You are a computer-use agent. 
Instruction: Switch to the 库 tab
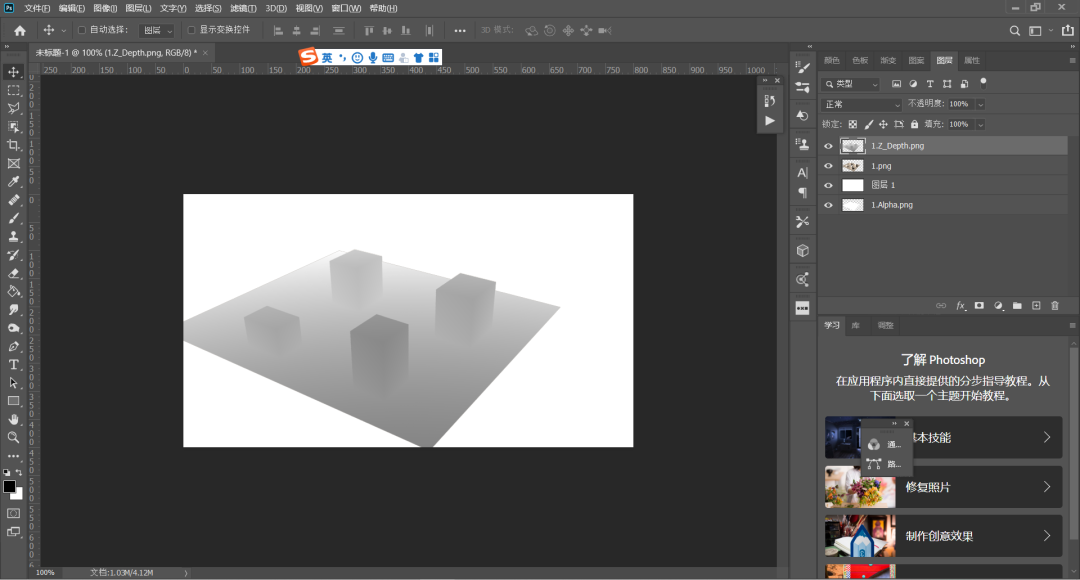tap(855, 326)
